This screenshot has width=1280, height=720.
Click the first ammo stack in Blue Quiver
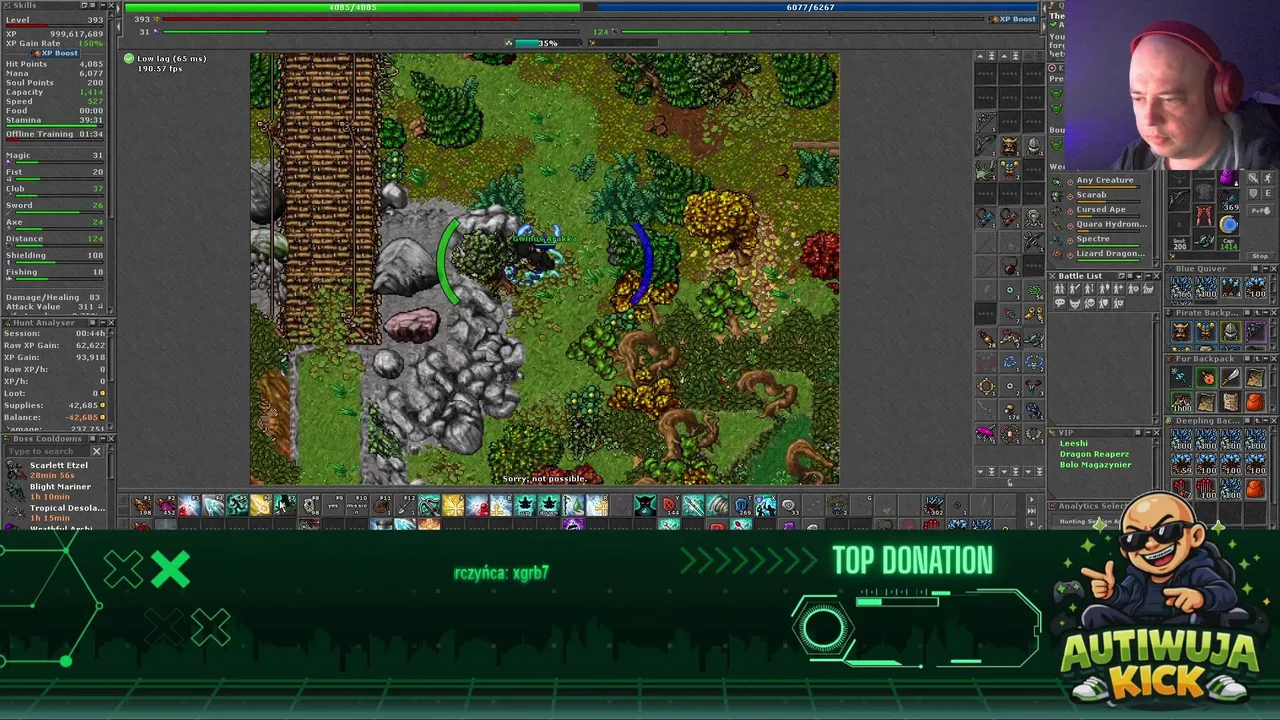pos(1182,288)
